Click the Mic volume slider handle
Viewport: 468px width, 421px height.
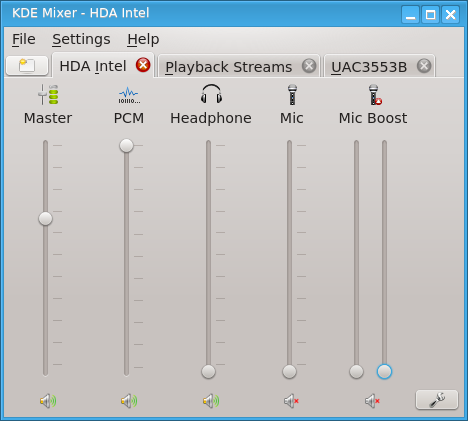(x=289, y=371)
